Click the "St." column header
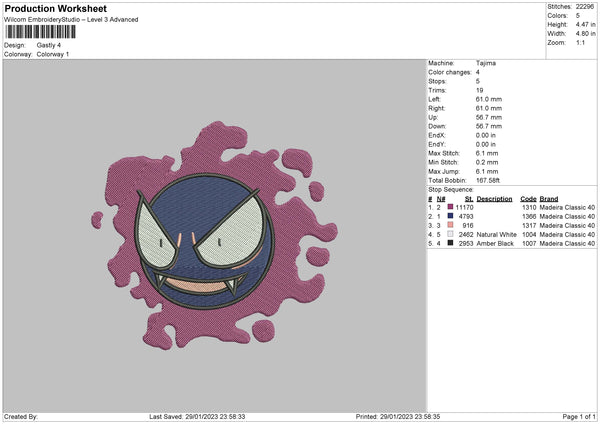 tap(469, 199)
